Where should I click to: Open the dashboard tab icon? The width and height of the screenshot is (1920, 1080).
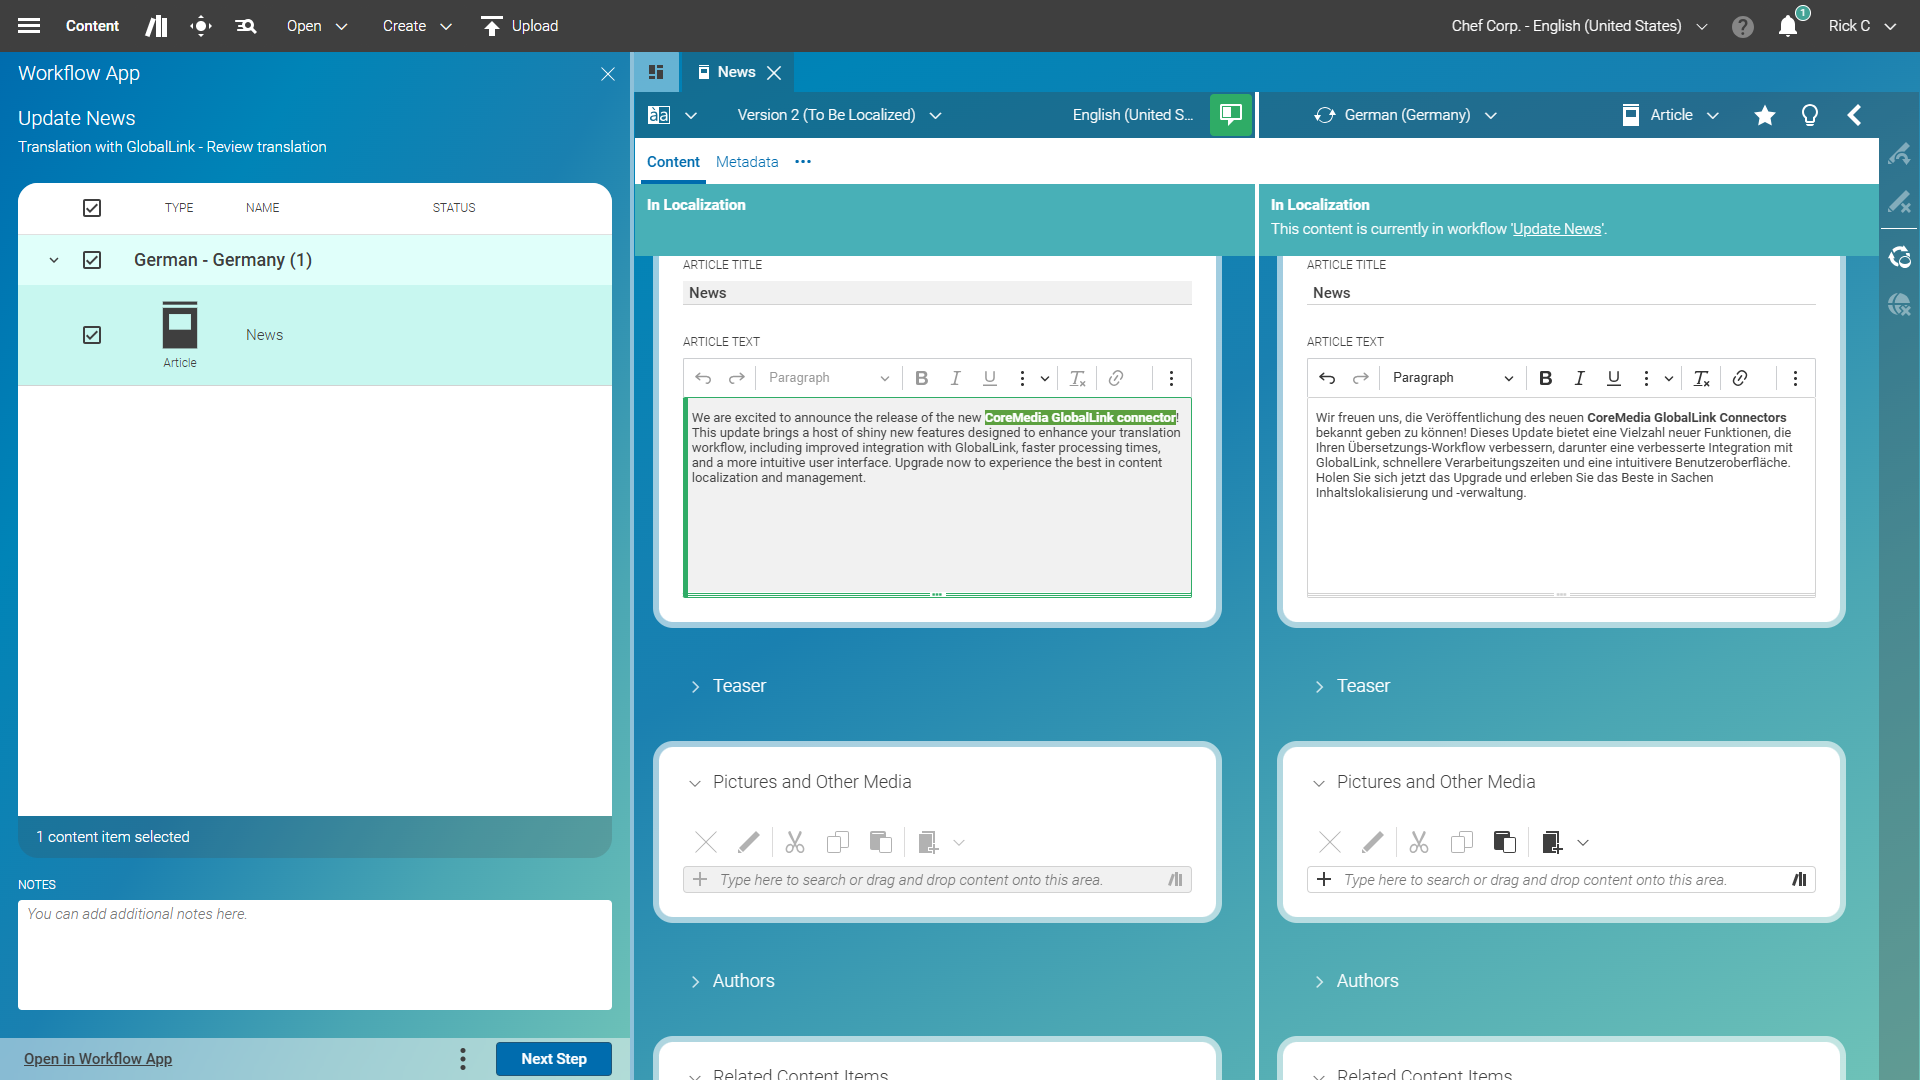coord(656,72)
